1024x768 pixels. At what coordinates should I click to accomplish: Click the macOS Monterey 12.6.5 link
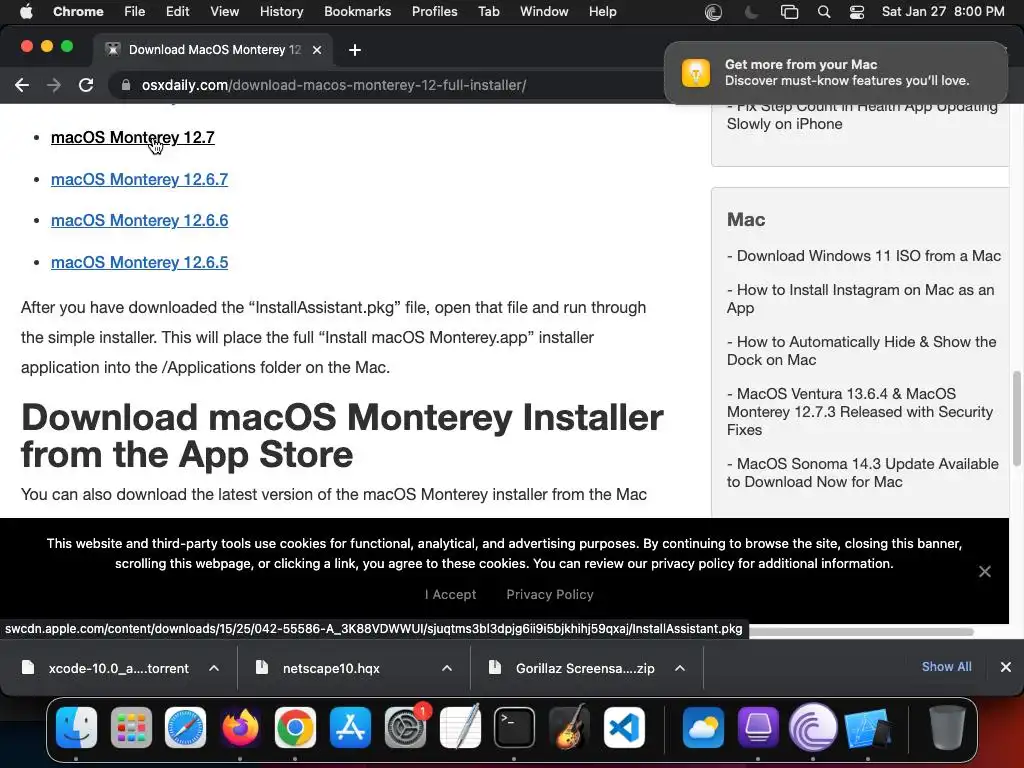[x=139, y=262]
